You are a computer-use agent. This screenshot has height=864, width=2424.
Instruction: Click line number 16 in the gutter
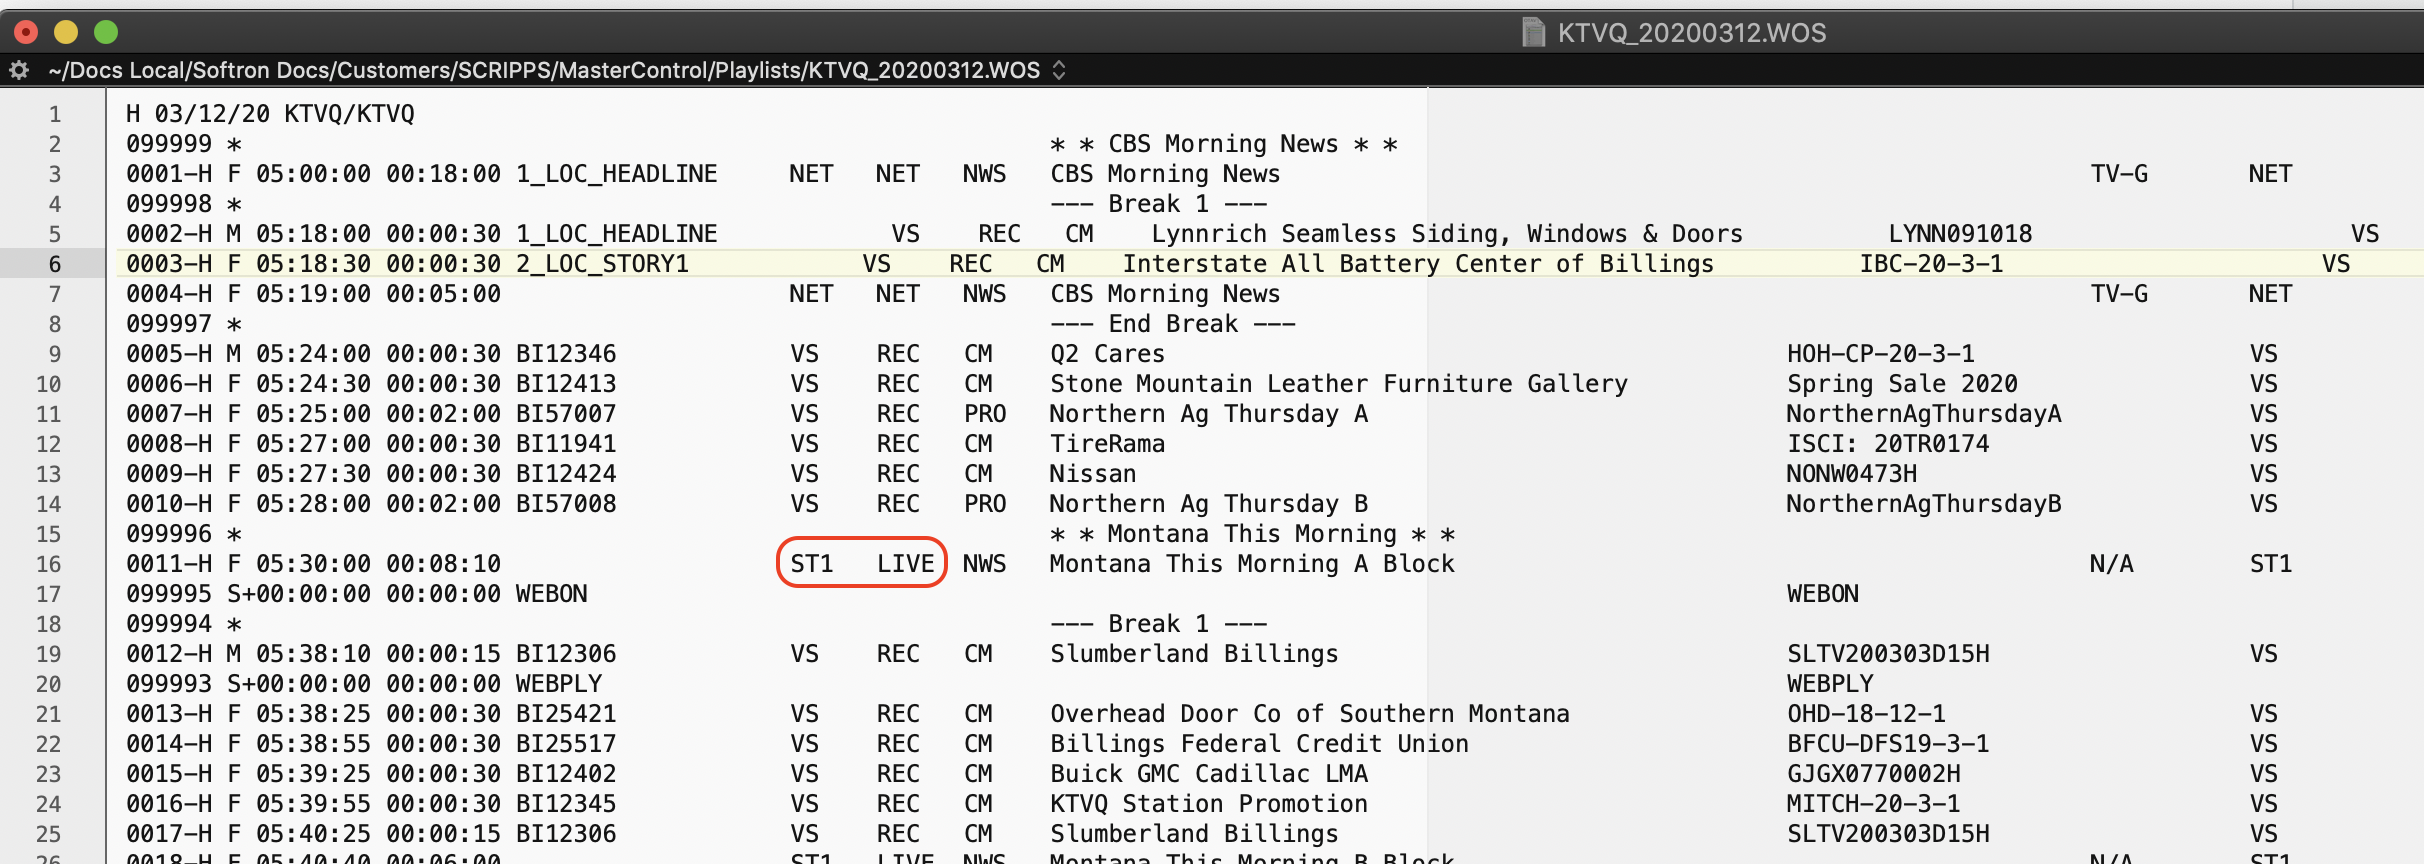click(48, 564)
